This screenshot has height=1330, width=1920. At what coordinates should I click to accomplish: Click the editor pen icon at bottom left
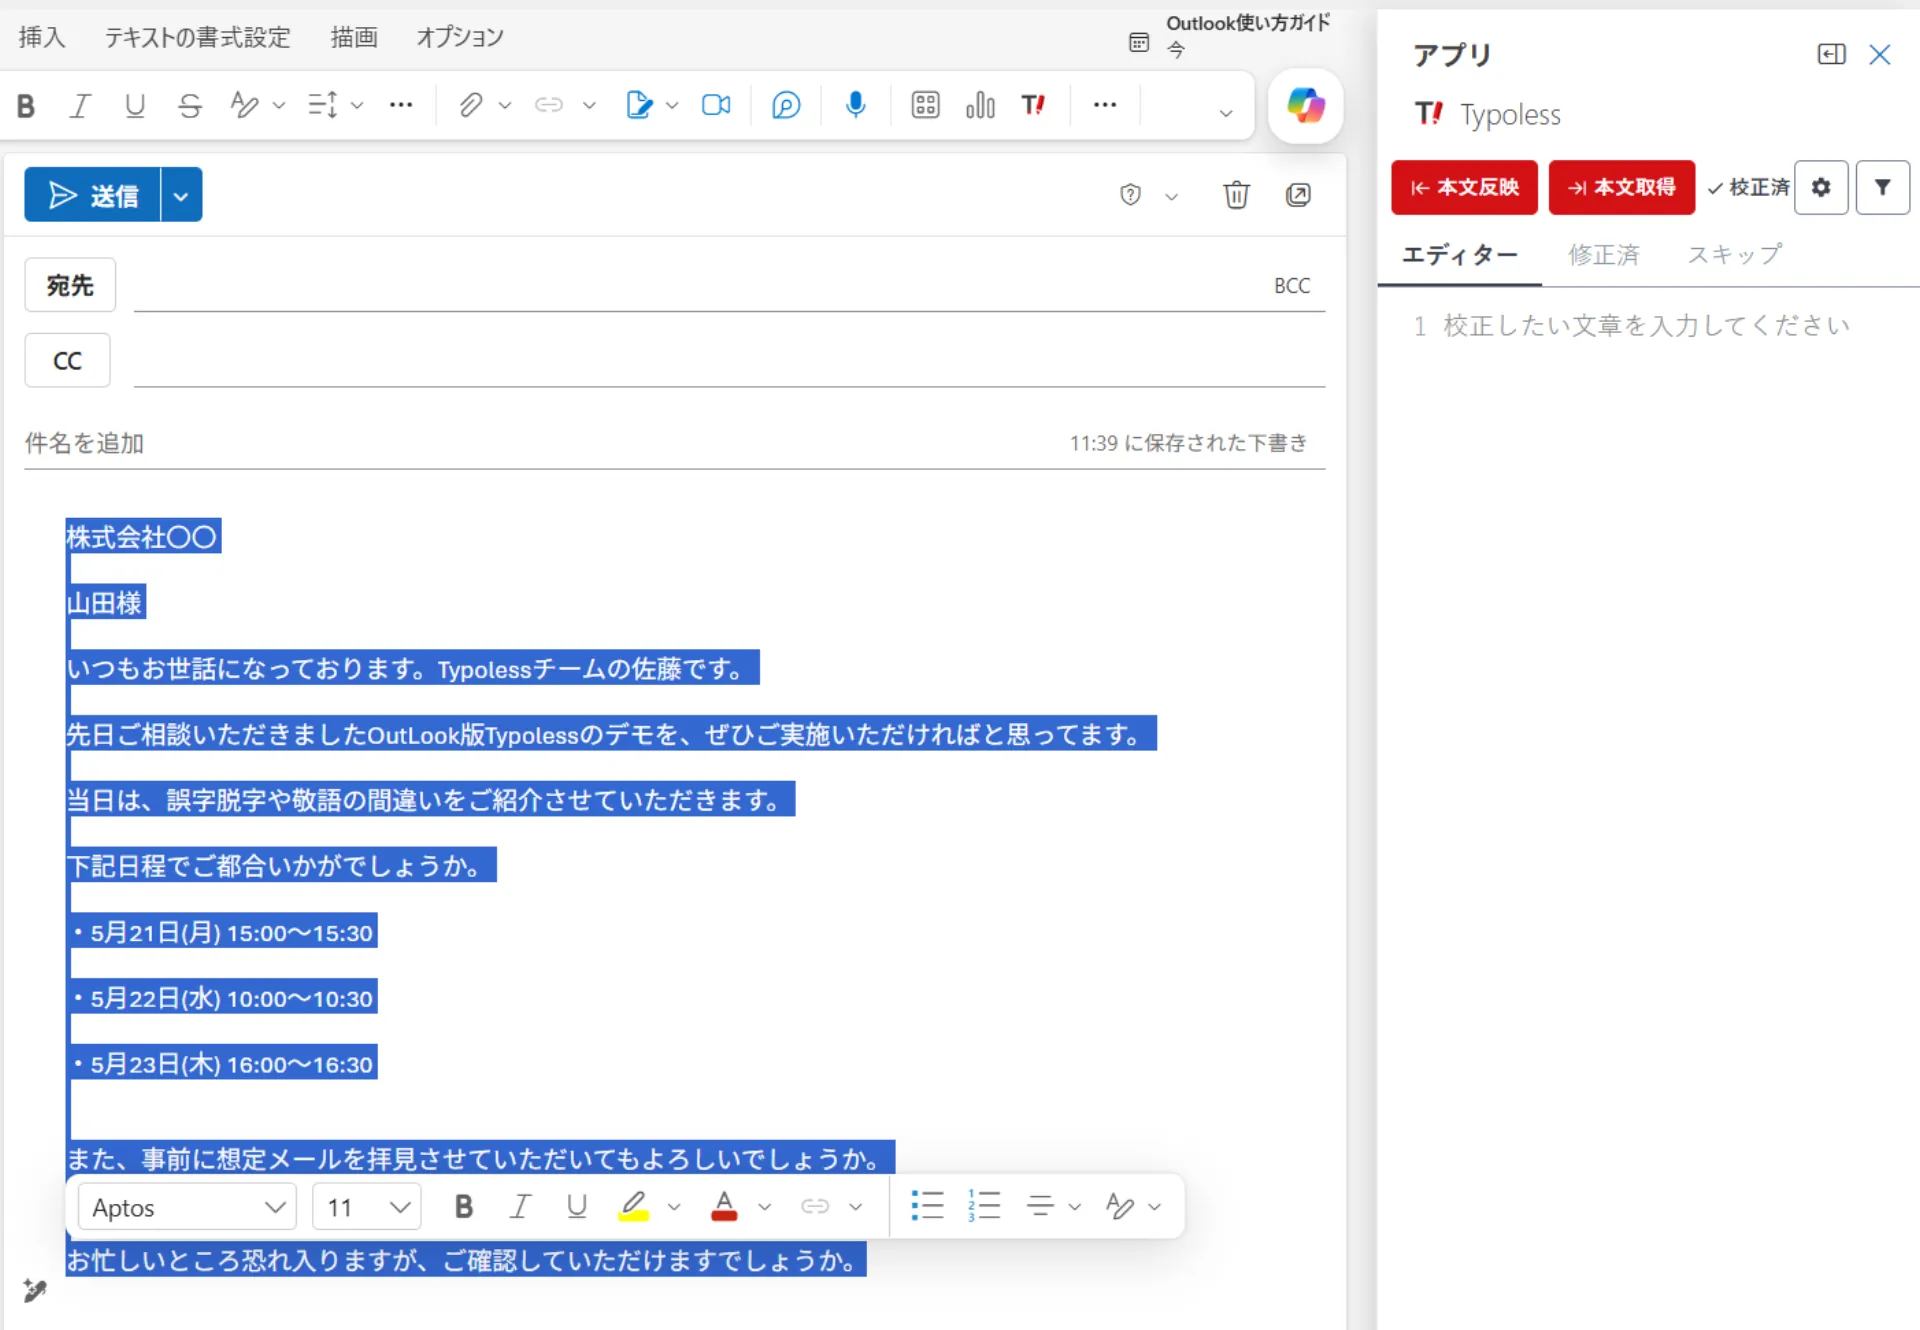[35, 1290]
